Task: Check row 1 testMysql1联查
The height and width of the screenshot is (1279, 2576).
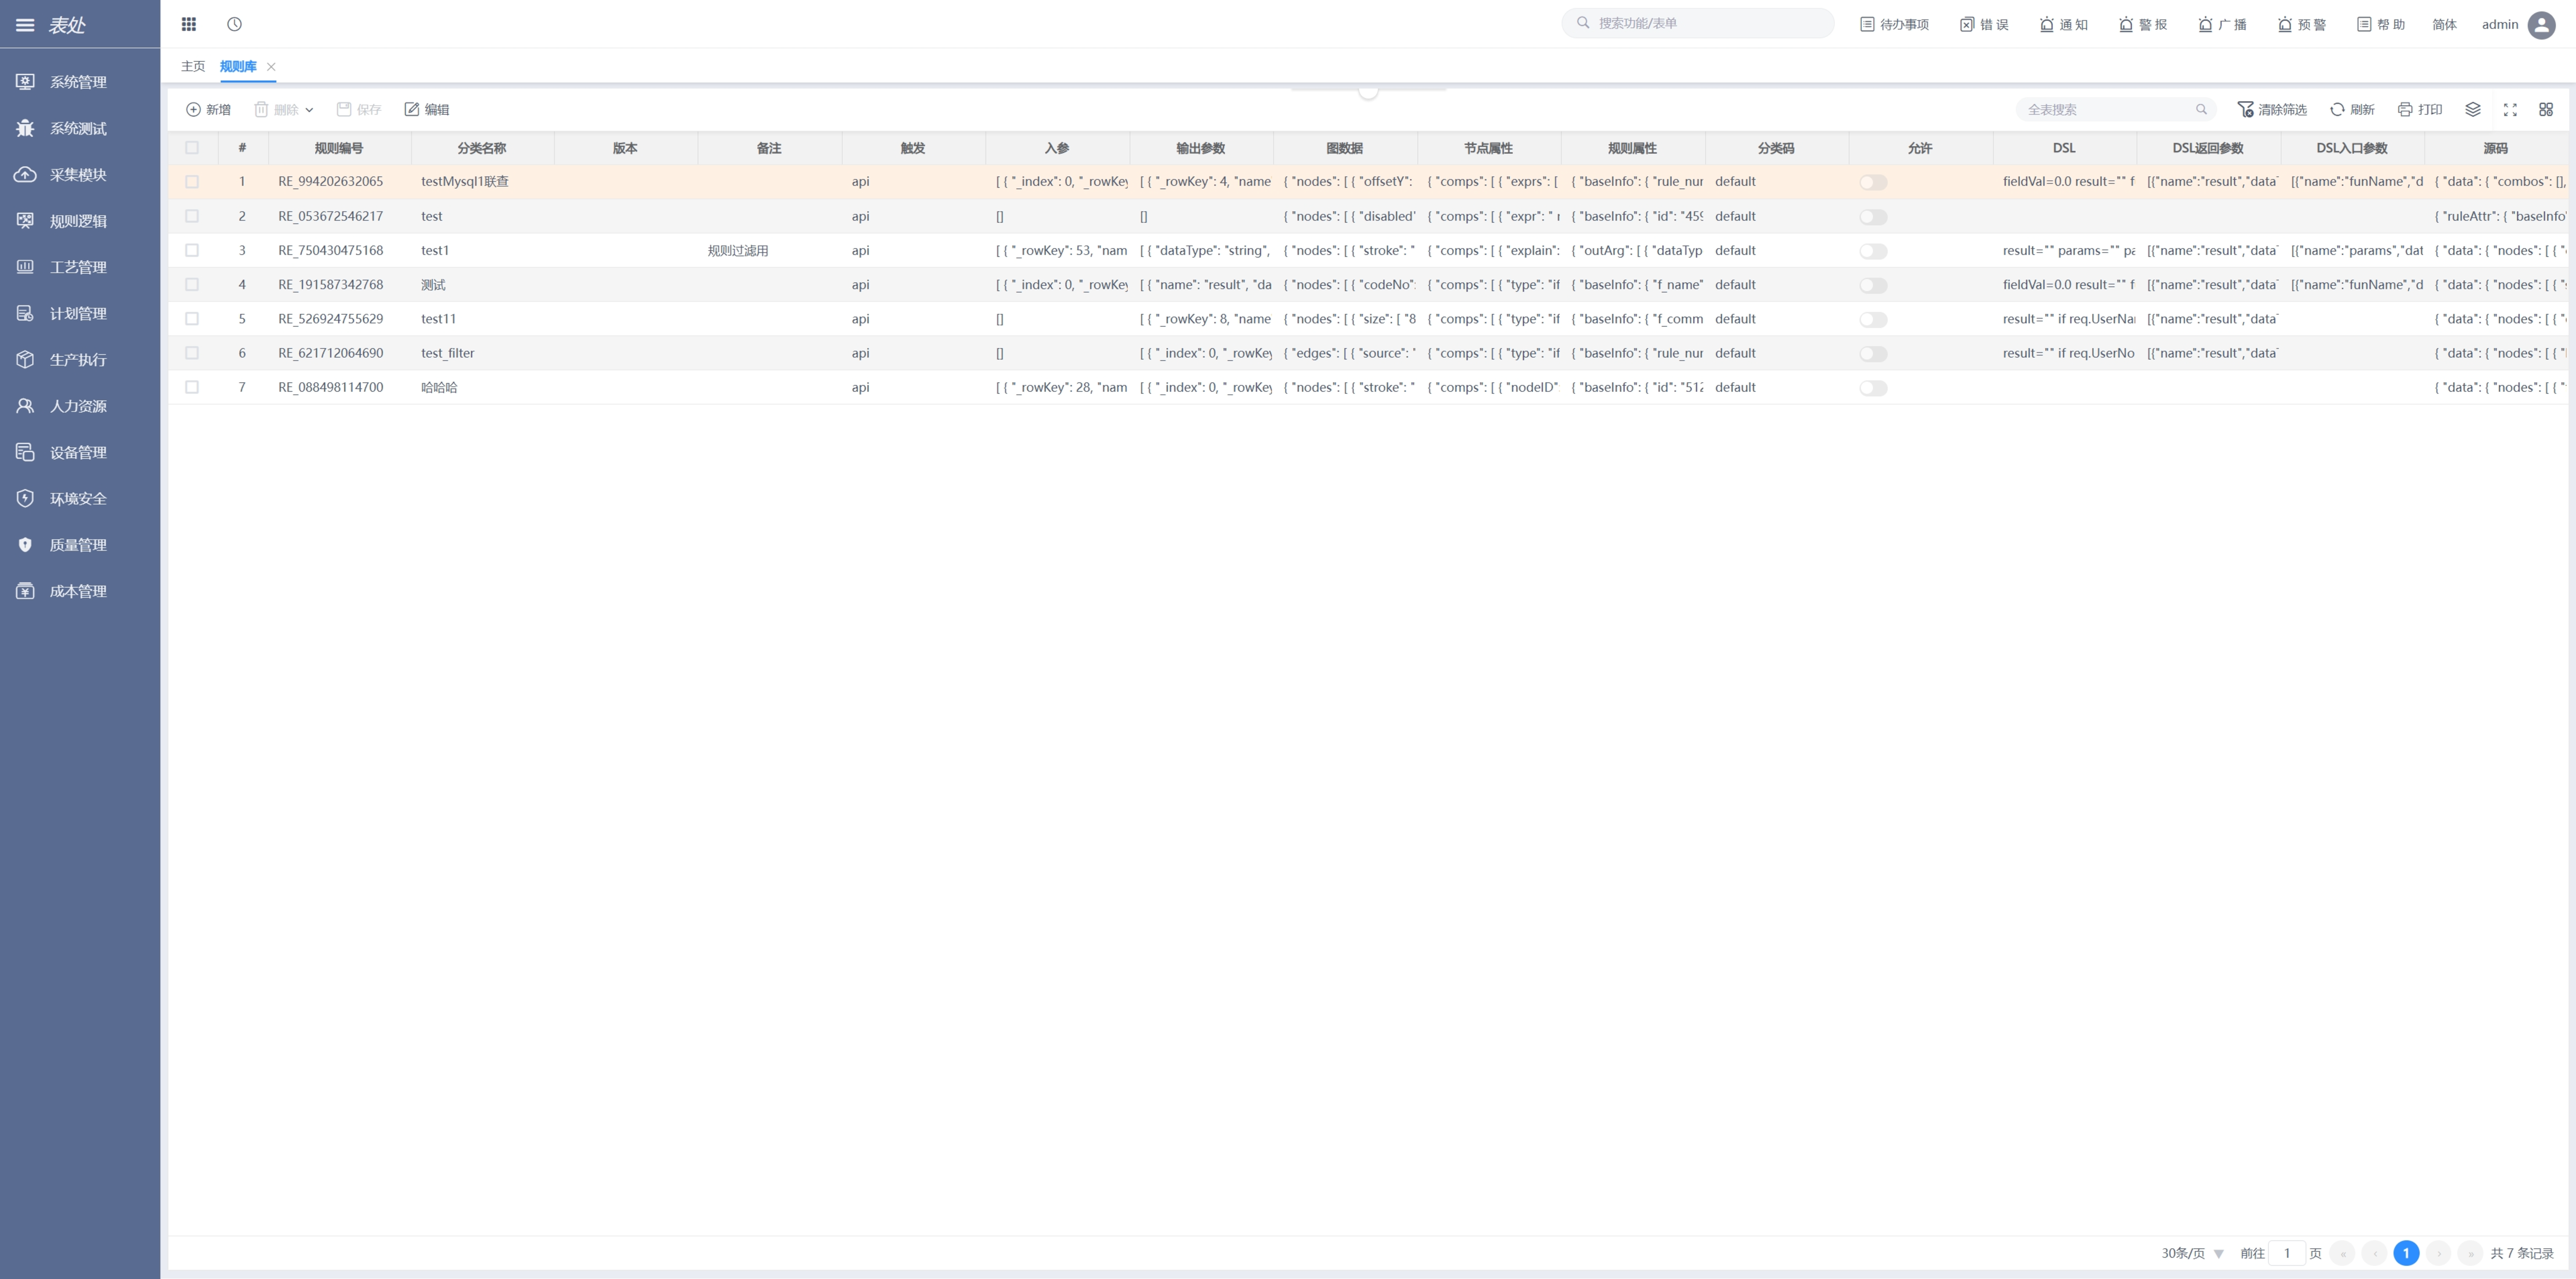Action: pos(192,182)
